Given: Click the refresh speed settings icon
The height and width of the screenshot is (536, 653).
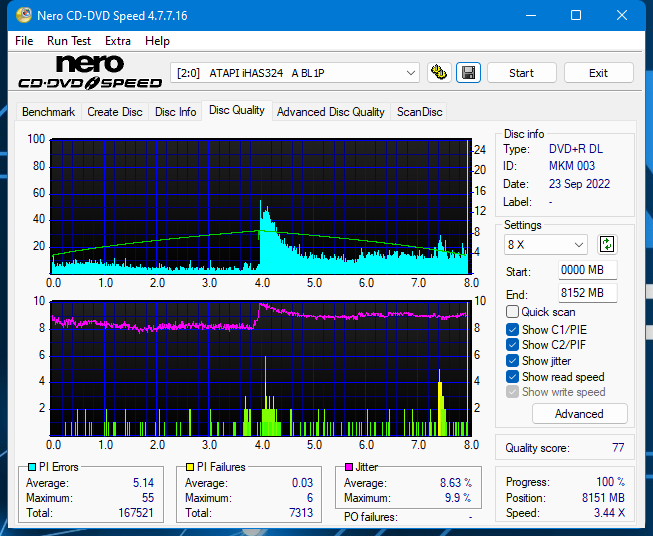Looking at the screenshot, I should pyautogui.click(x=607, y=244).
